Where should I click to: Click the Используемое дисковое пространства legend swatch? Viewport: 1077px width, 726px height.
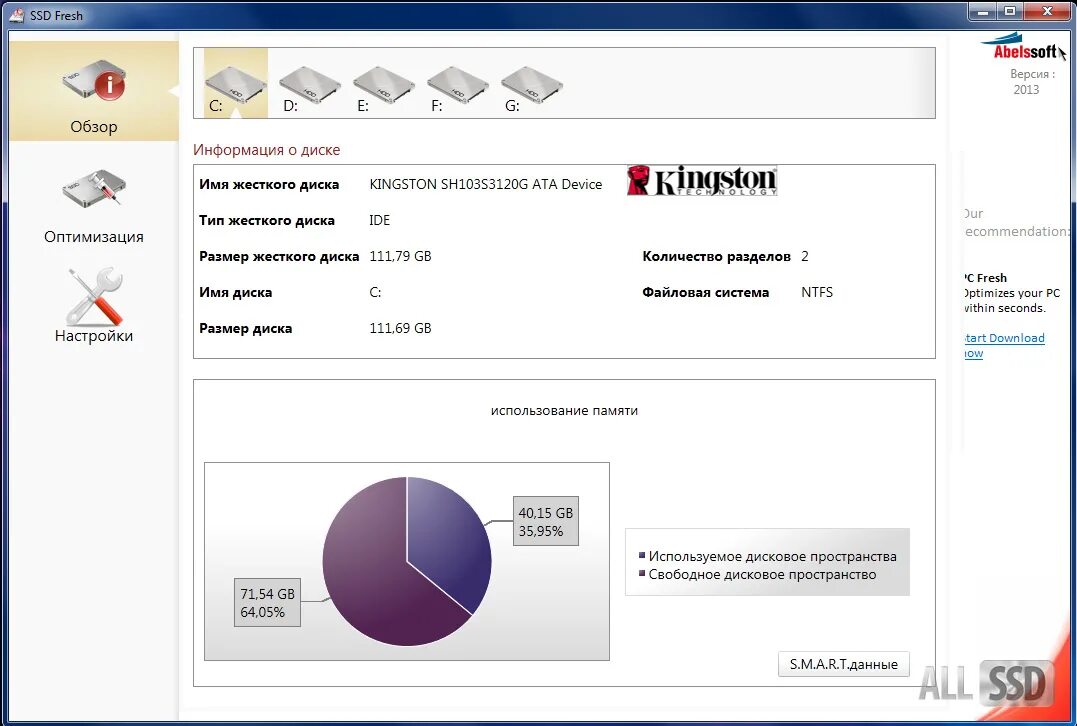tap(642, 555)
